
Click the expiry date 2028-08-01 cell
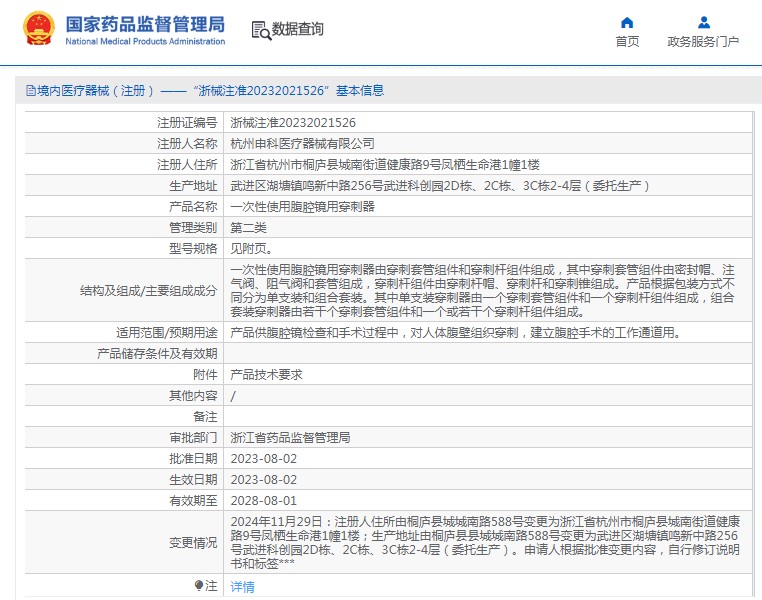point(264,500)
